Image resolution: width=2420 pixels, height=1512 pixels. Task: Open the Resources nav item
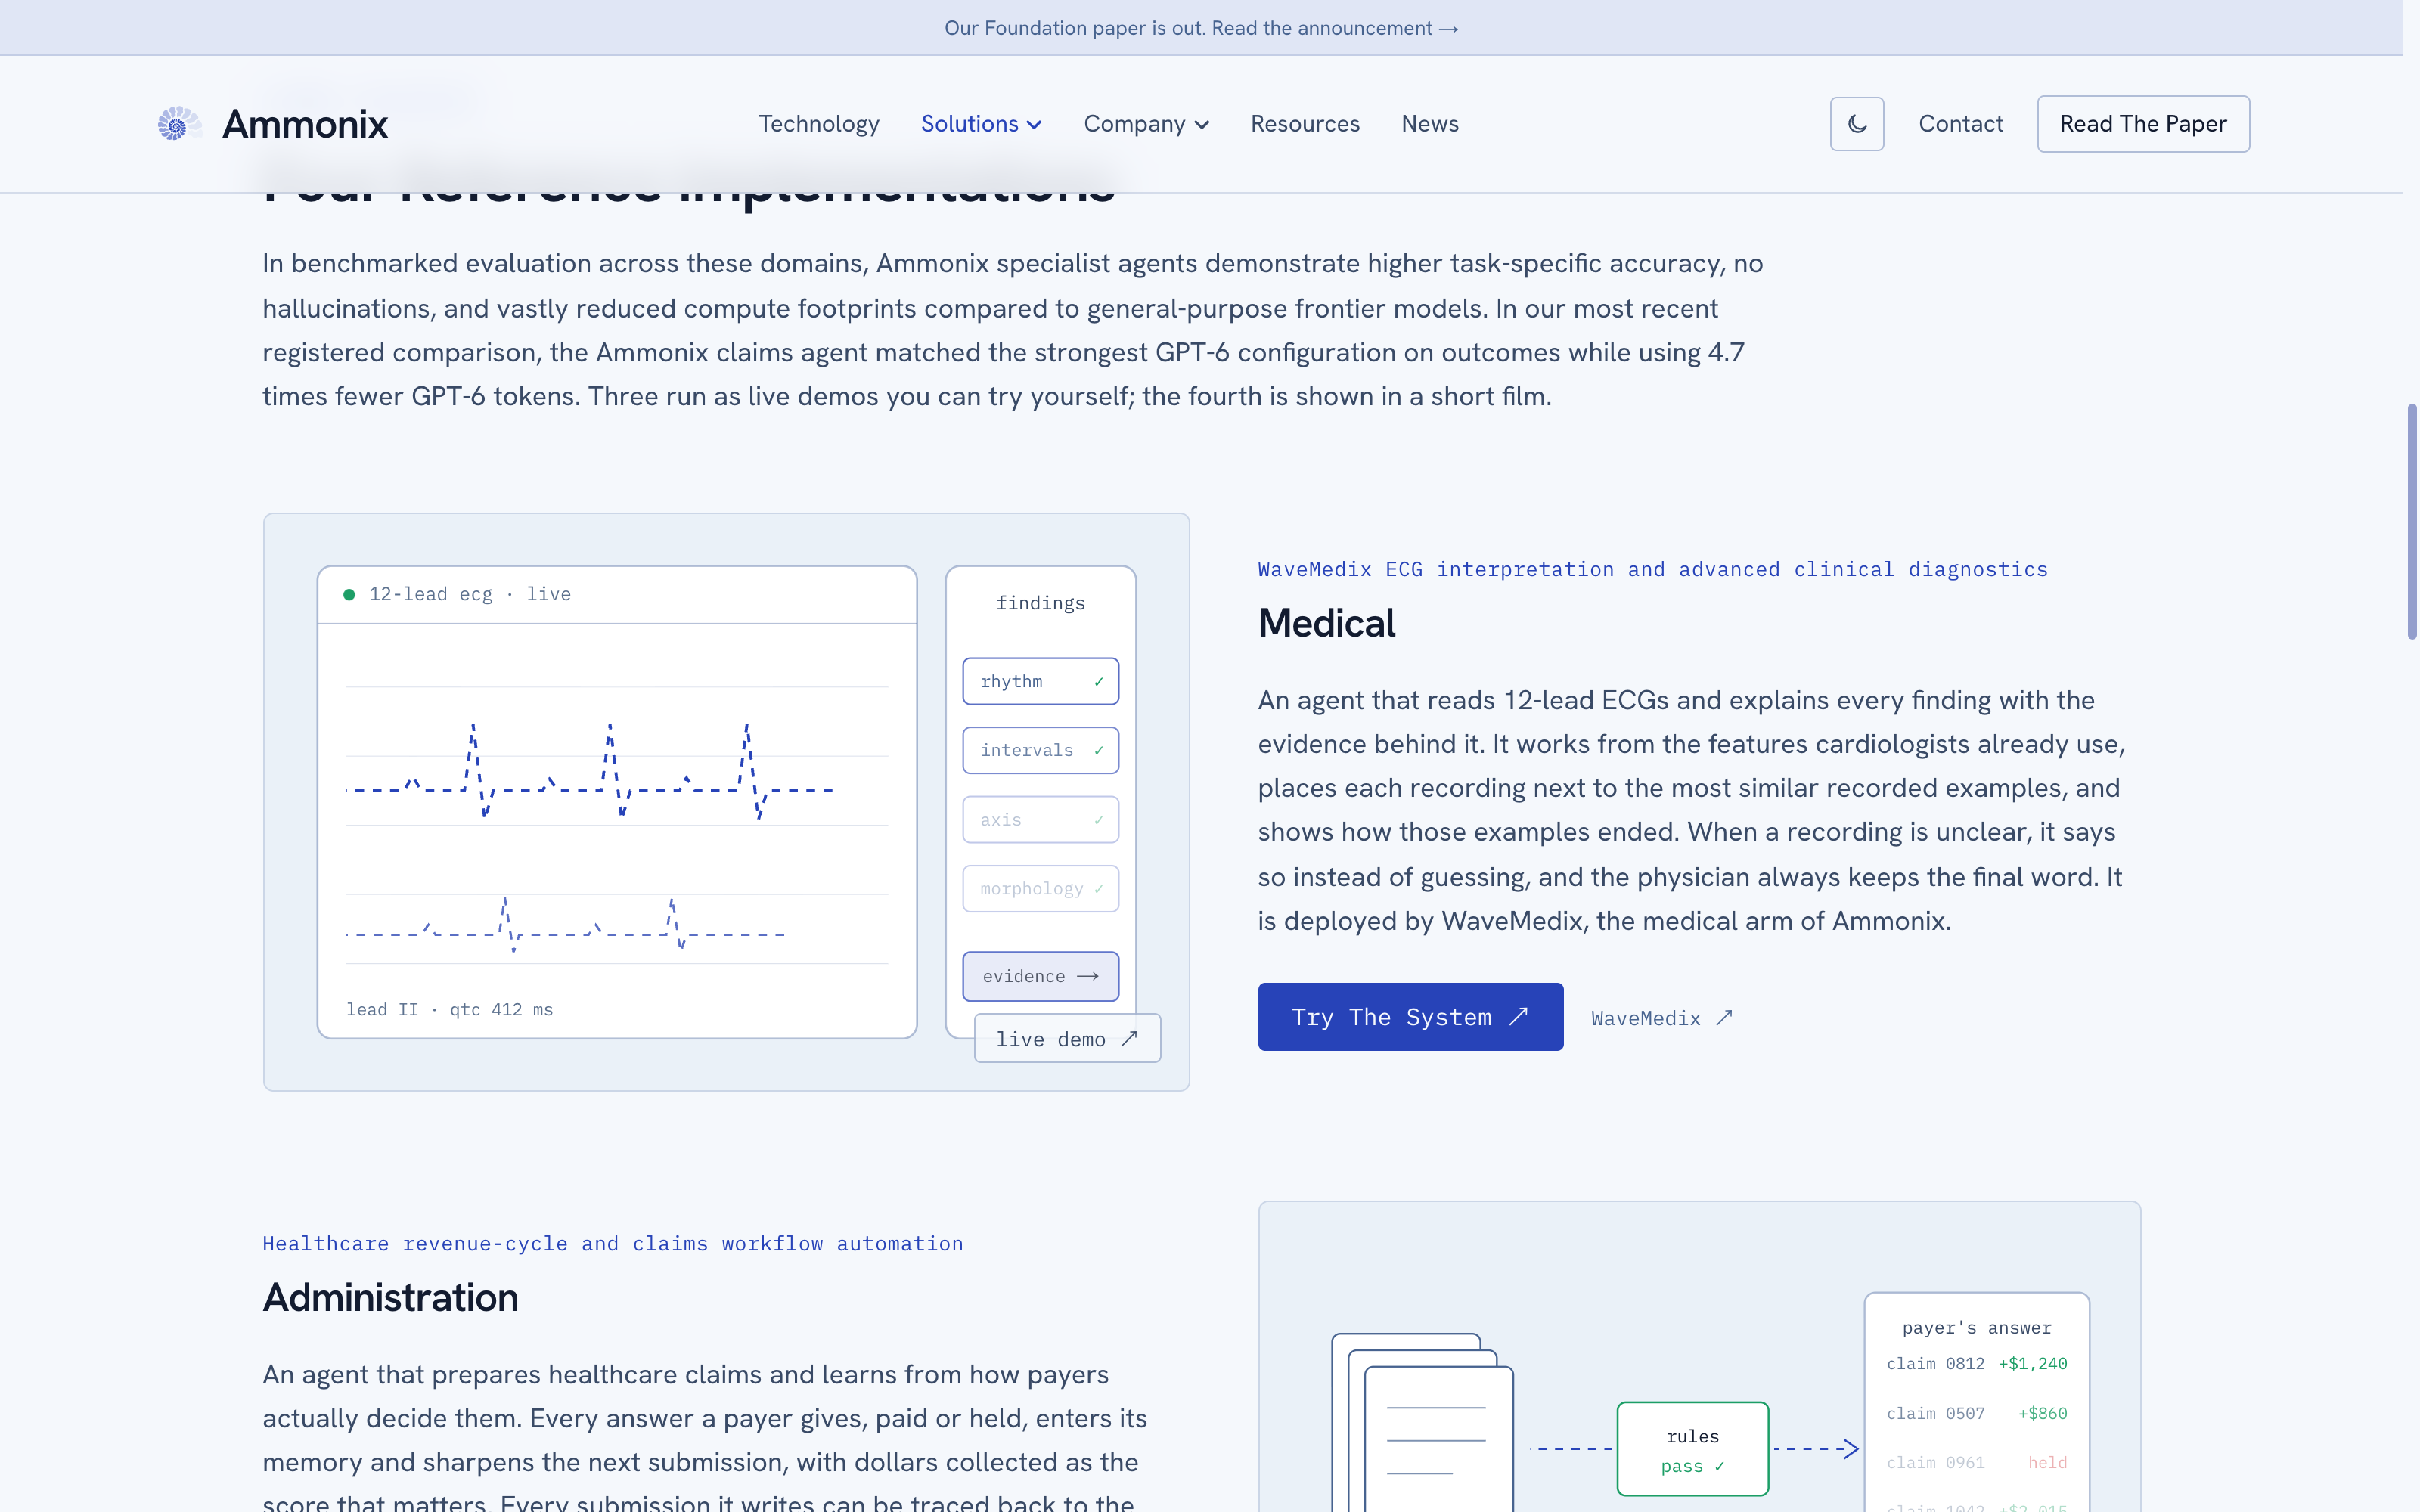1305,124
